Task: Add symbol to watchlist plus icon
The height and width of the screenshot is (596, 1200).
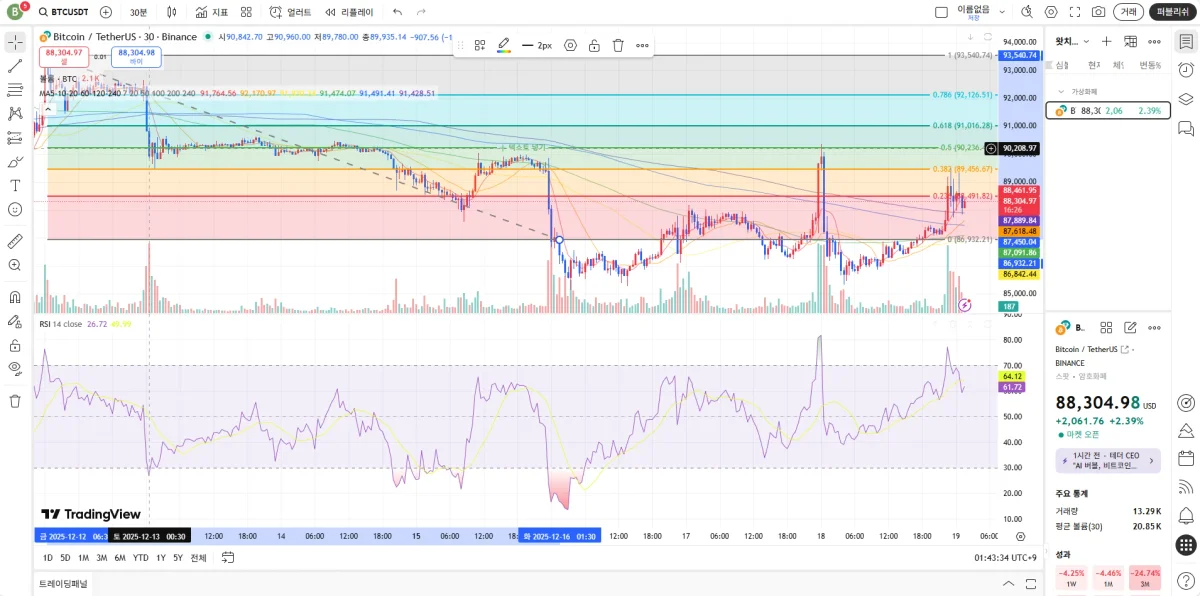Action: (1106, 41)
